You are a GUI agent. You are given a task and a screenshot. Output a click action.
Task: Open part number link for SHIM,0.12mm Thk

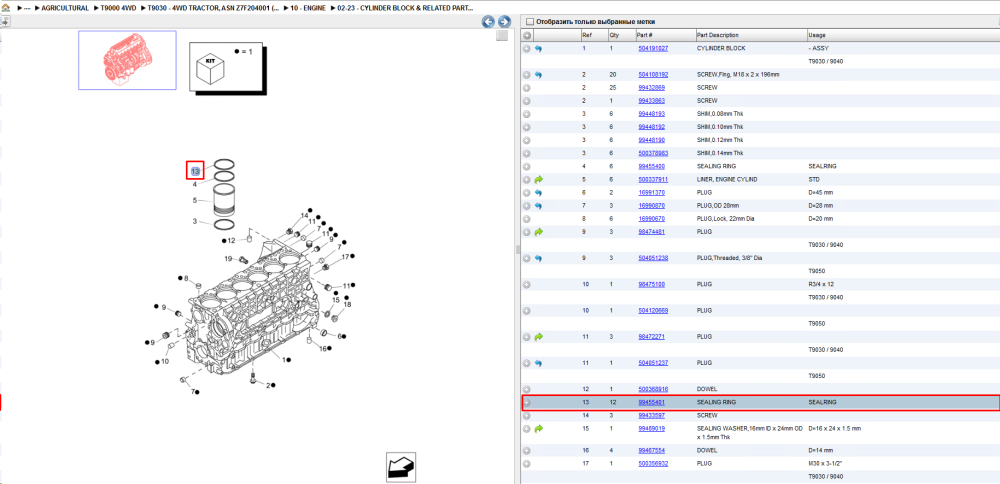(x=651, y=140)
